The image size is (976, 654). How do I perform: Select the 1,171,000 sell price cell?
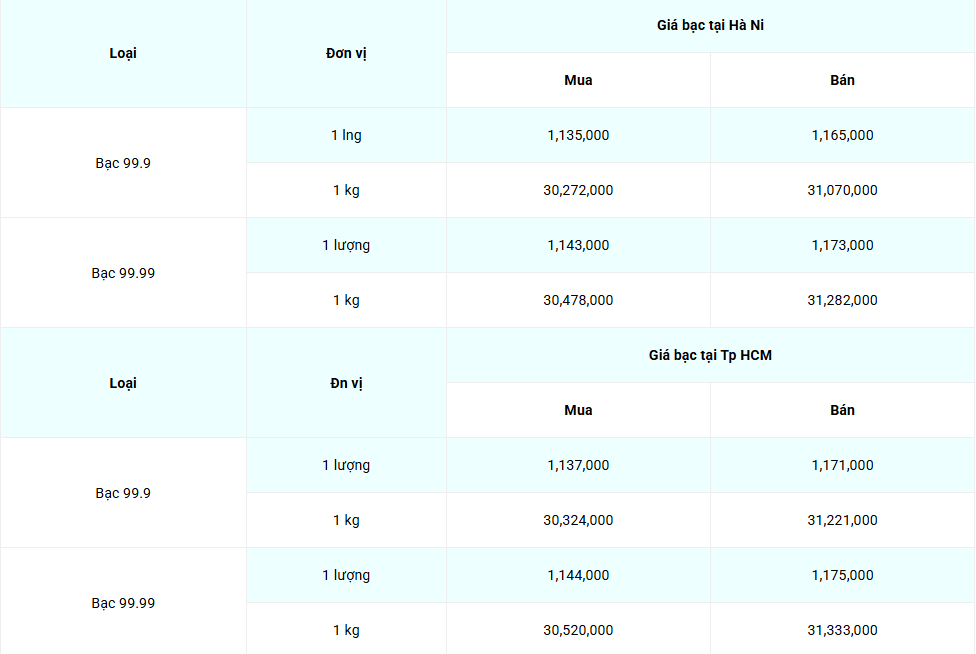point(842,465)
